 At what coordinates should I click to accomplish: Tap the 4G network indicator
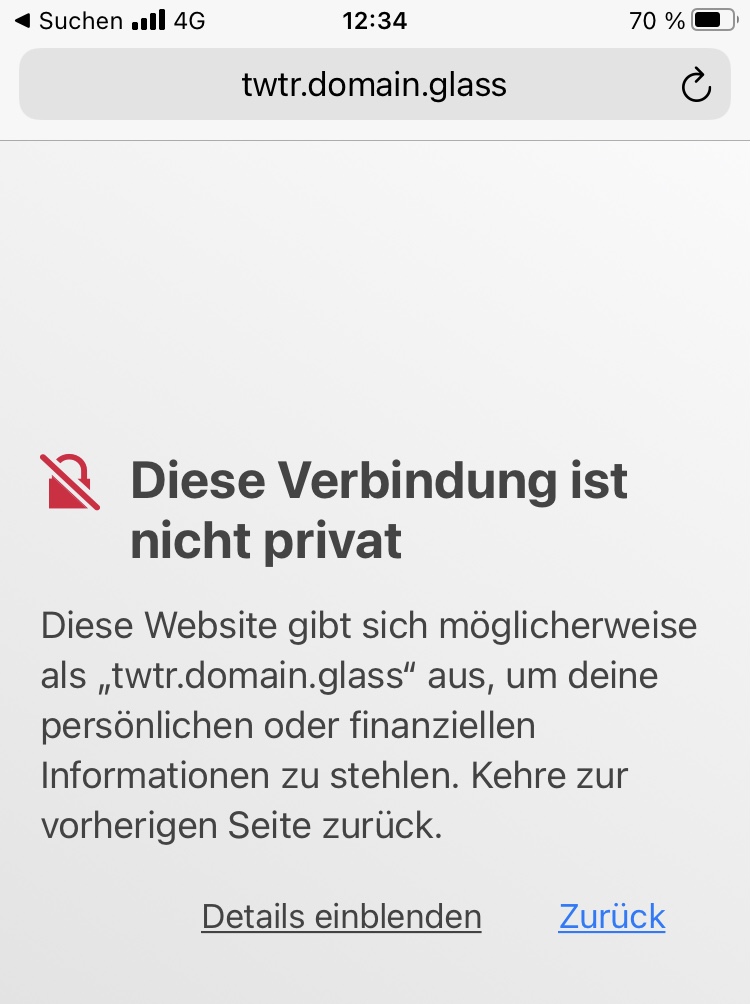[x=190, y=20]
